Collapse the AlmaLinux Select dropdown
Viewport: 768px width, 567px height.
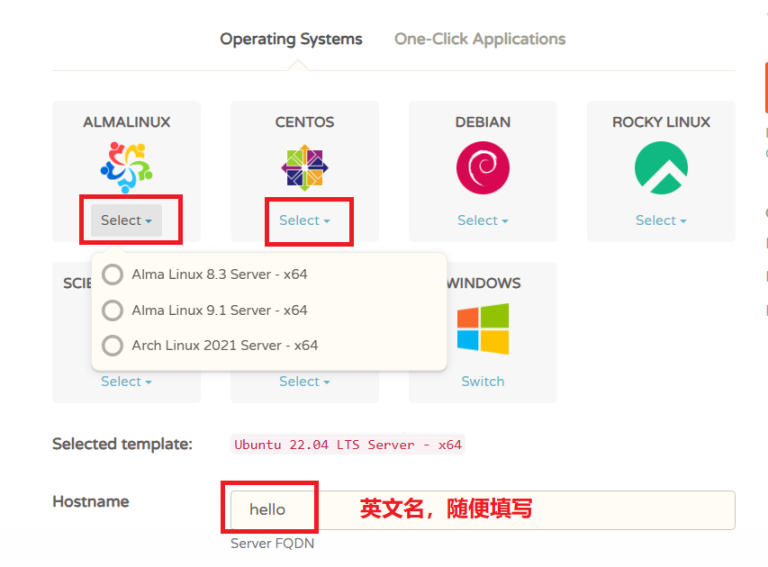click(126, 220)
